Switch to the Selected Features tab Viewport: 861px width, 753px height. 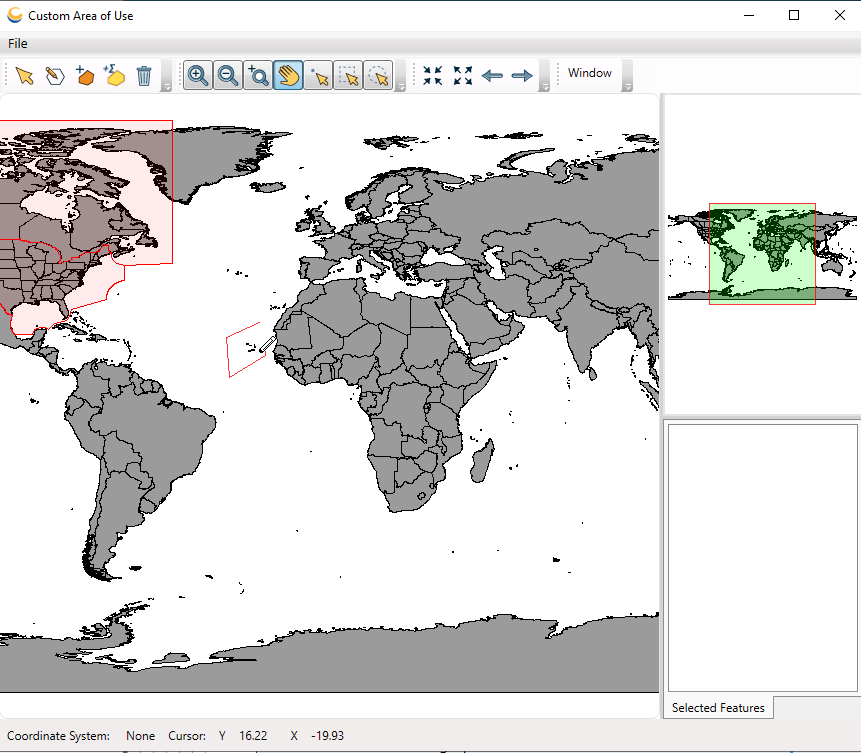(718, 708)
